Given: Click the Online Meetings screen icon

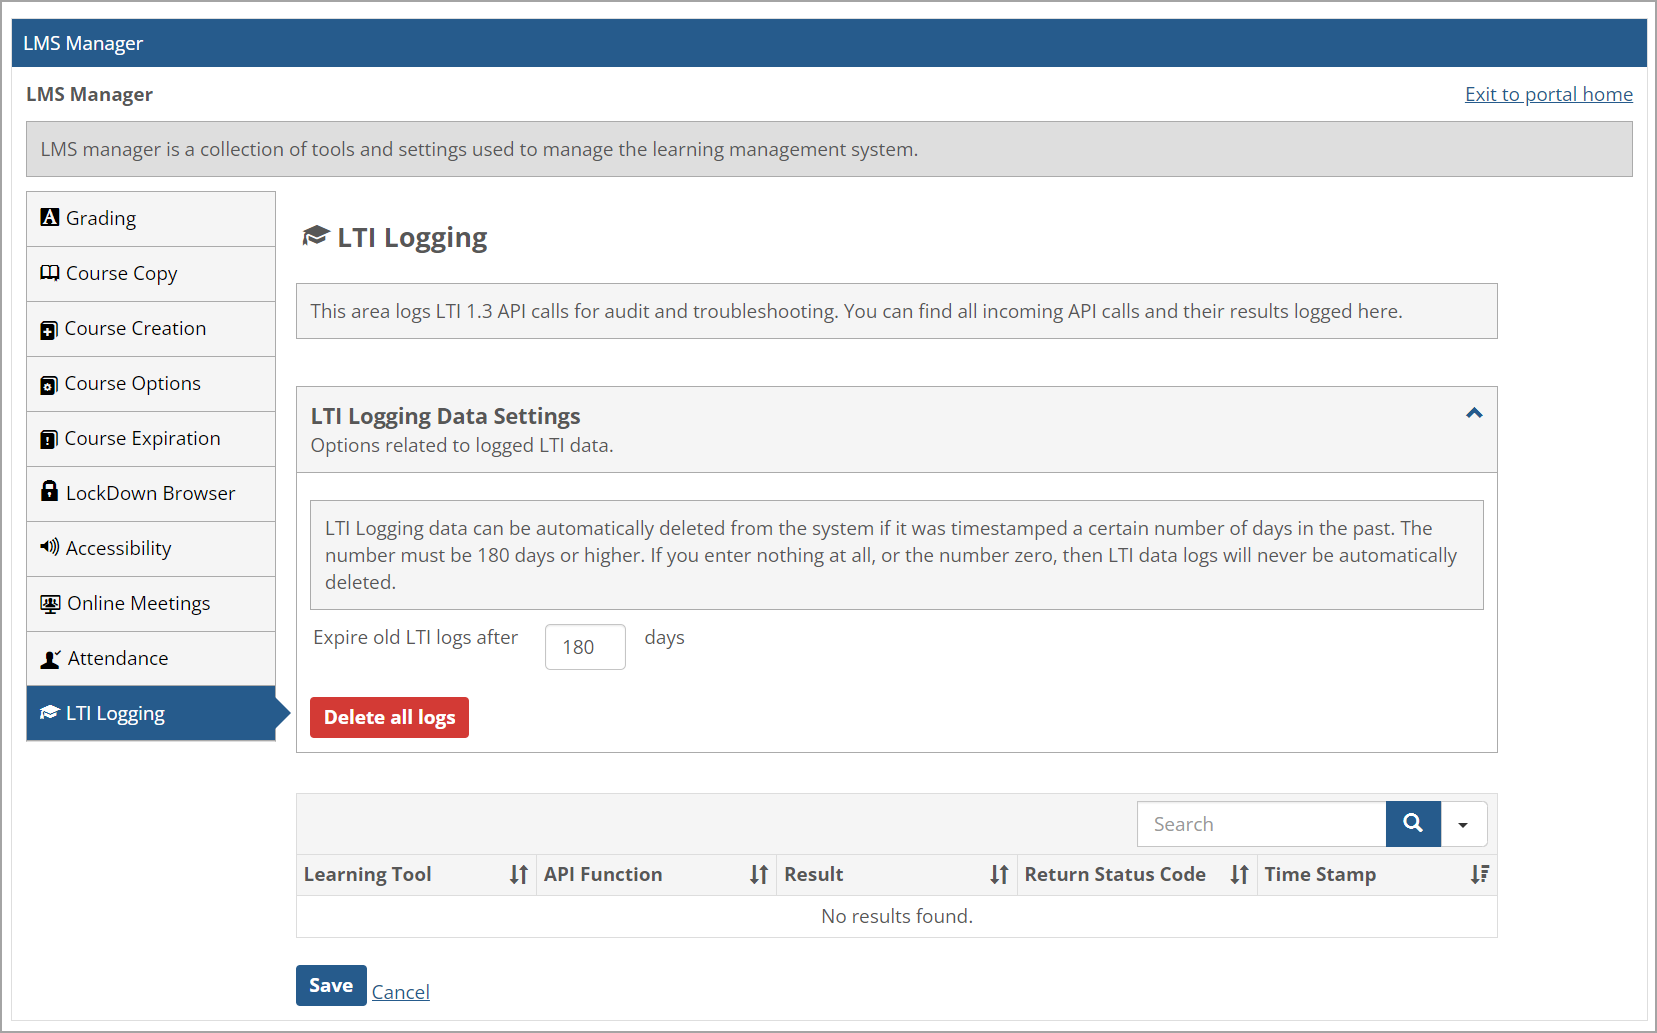Looking at the screenshot, I should [x=50, y=603].
